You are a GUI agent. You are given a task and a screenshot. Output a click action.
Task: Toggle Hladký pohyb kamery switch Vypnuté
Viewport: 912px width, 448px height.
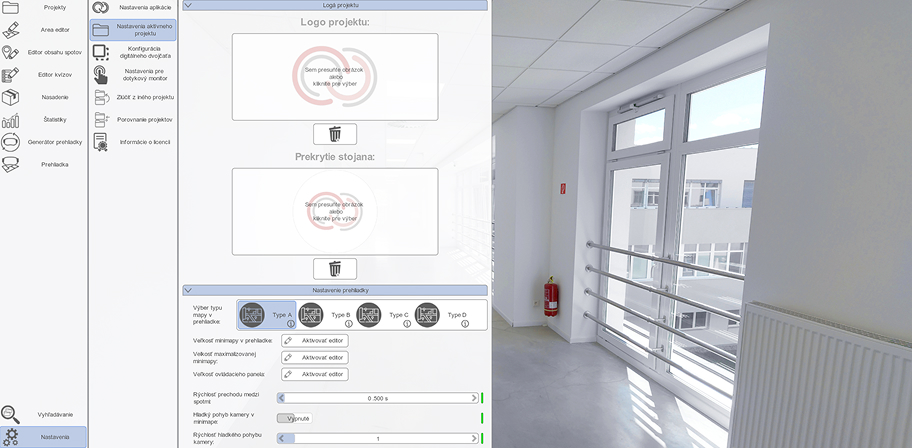point(295,418)
